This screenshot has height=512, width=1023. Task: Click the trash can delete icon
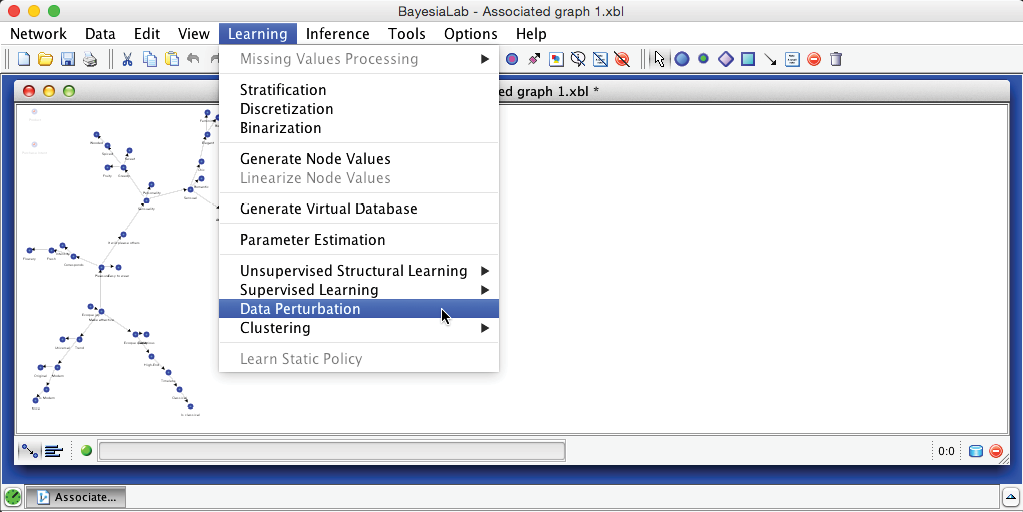[x=836, y=59]
